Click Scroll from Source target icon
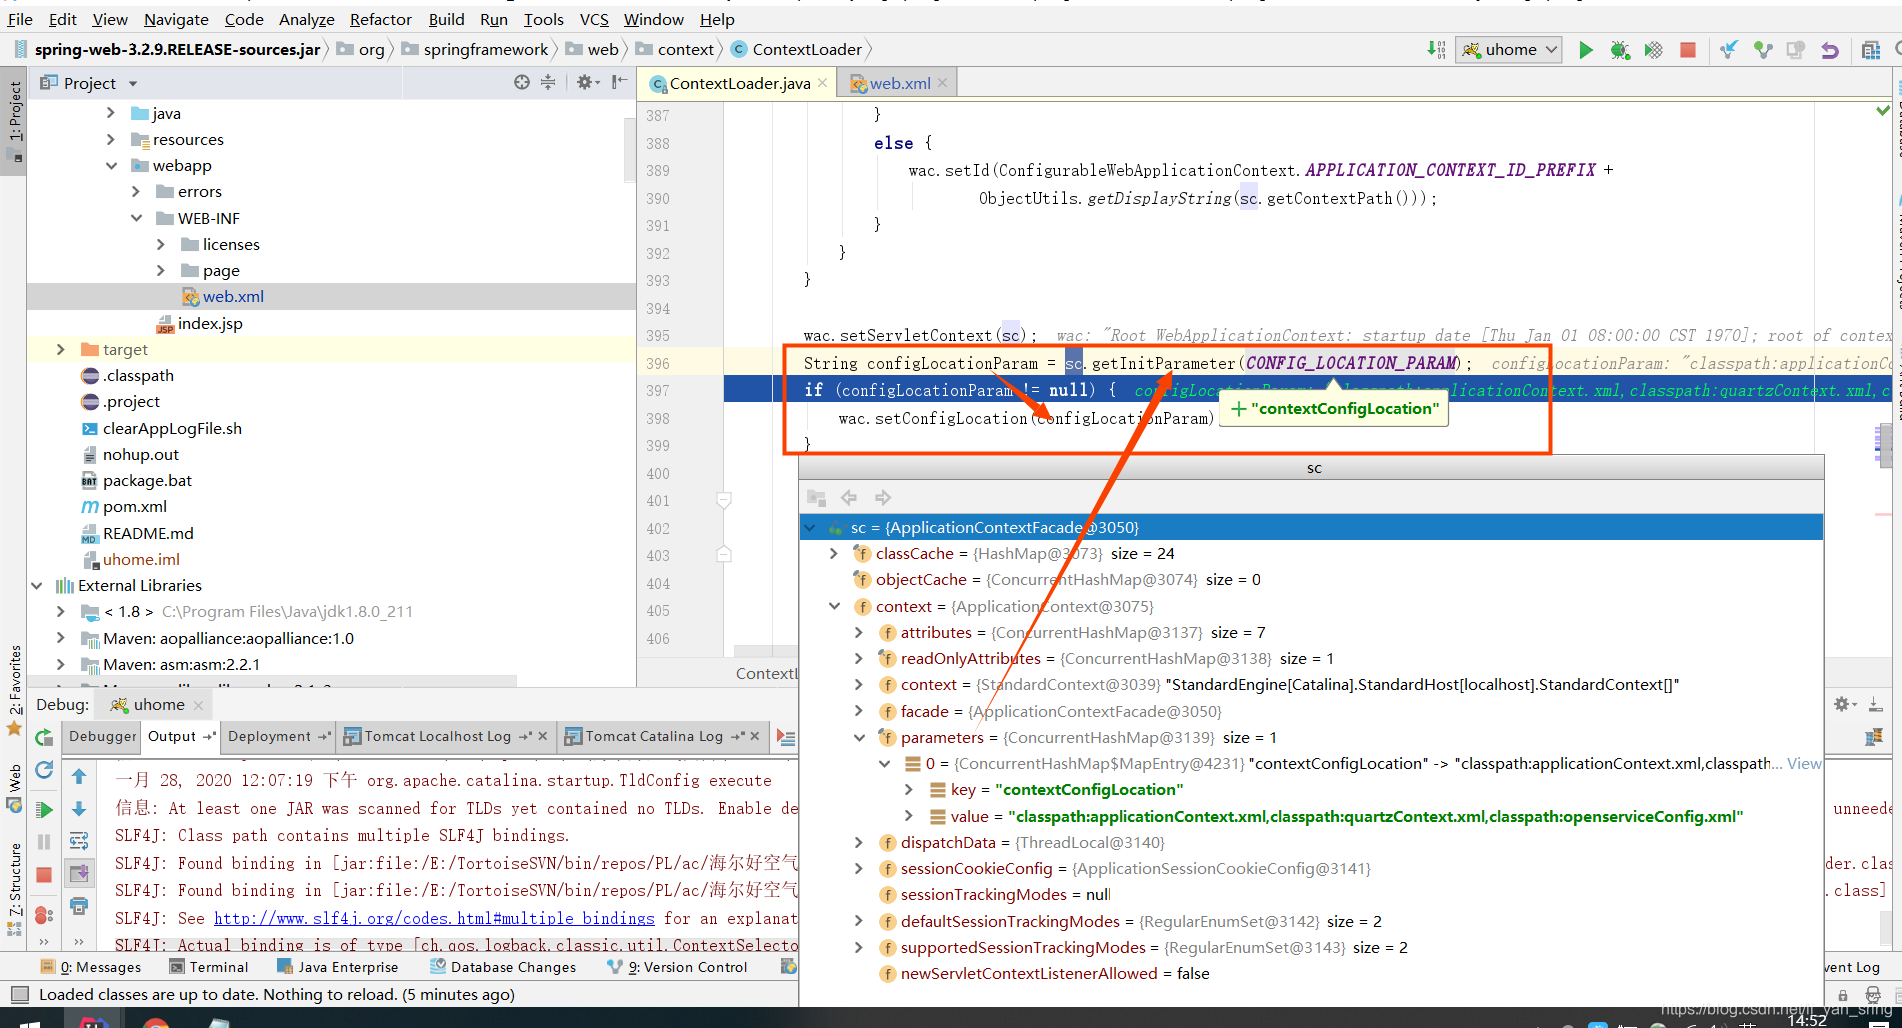The height and width of the screenshot is (1028, 1902). click(522, 83)
